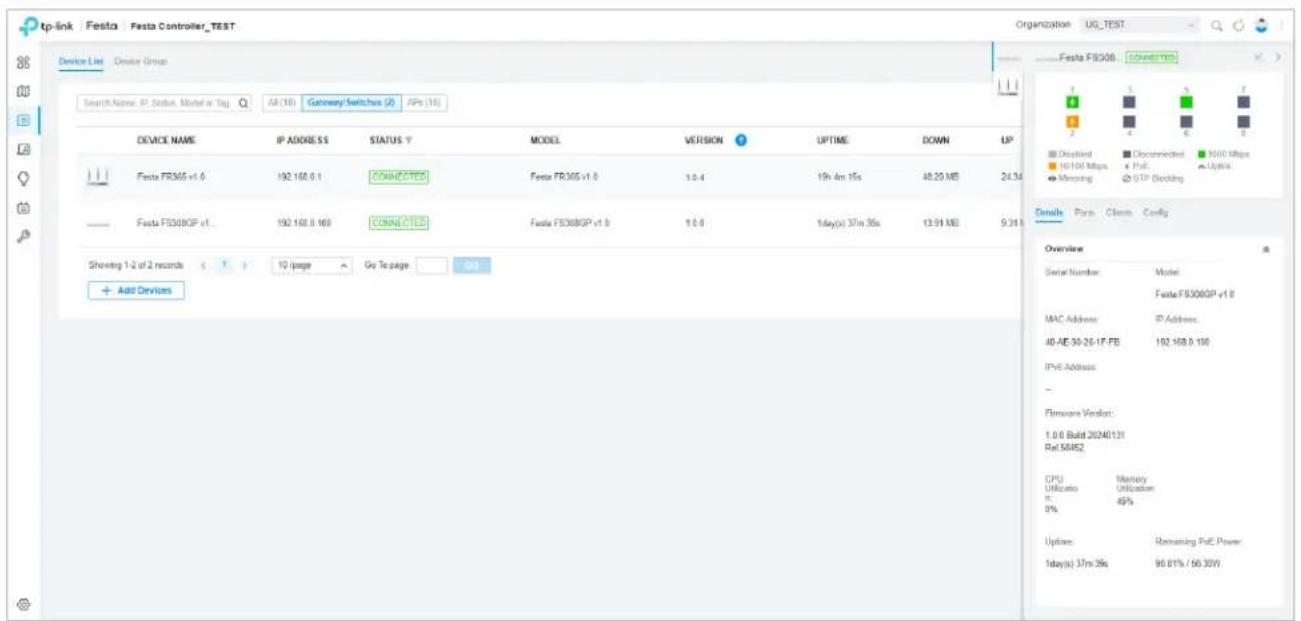Click the blue upgrade icon beside VERSION

point(741,140)
